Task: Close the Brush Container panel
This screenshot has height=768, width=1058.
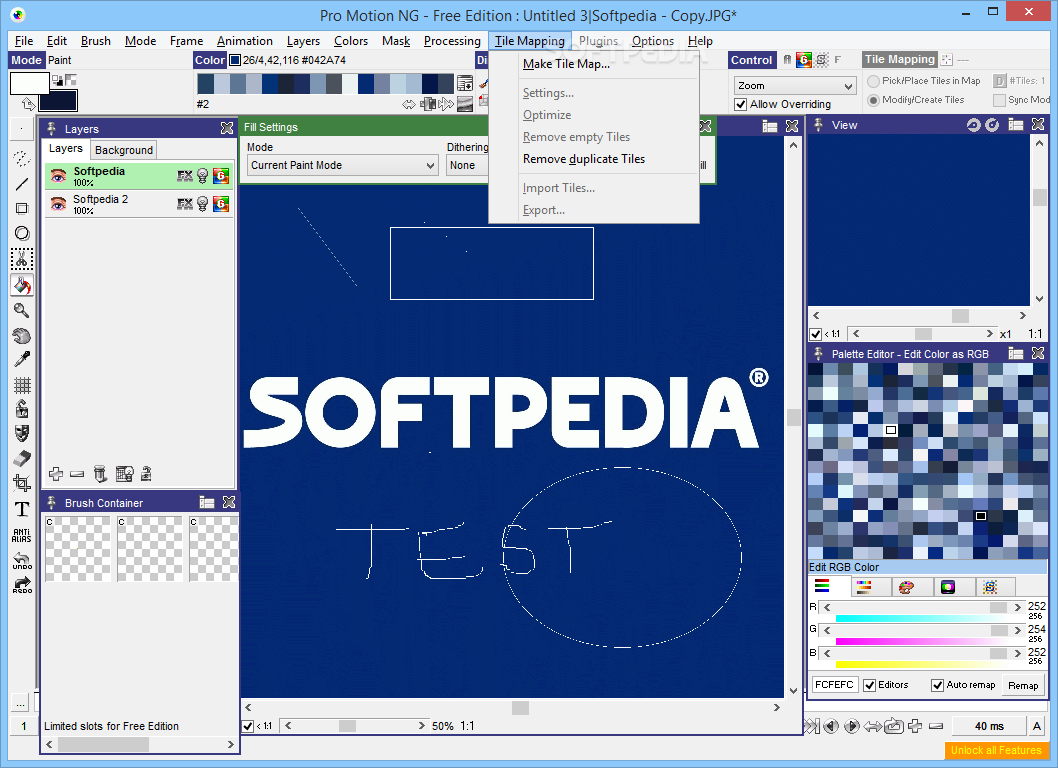Action: (229, 502)
